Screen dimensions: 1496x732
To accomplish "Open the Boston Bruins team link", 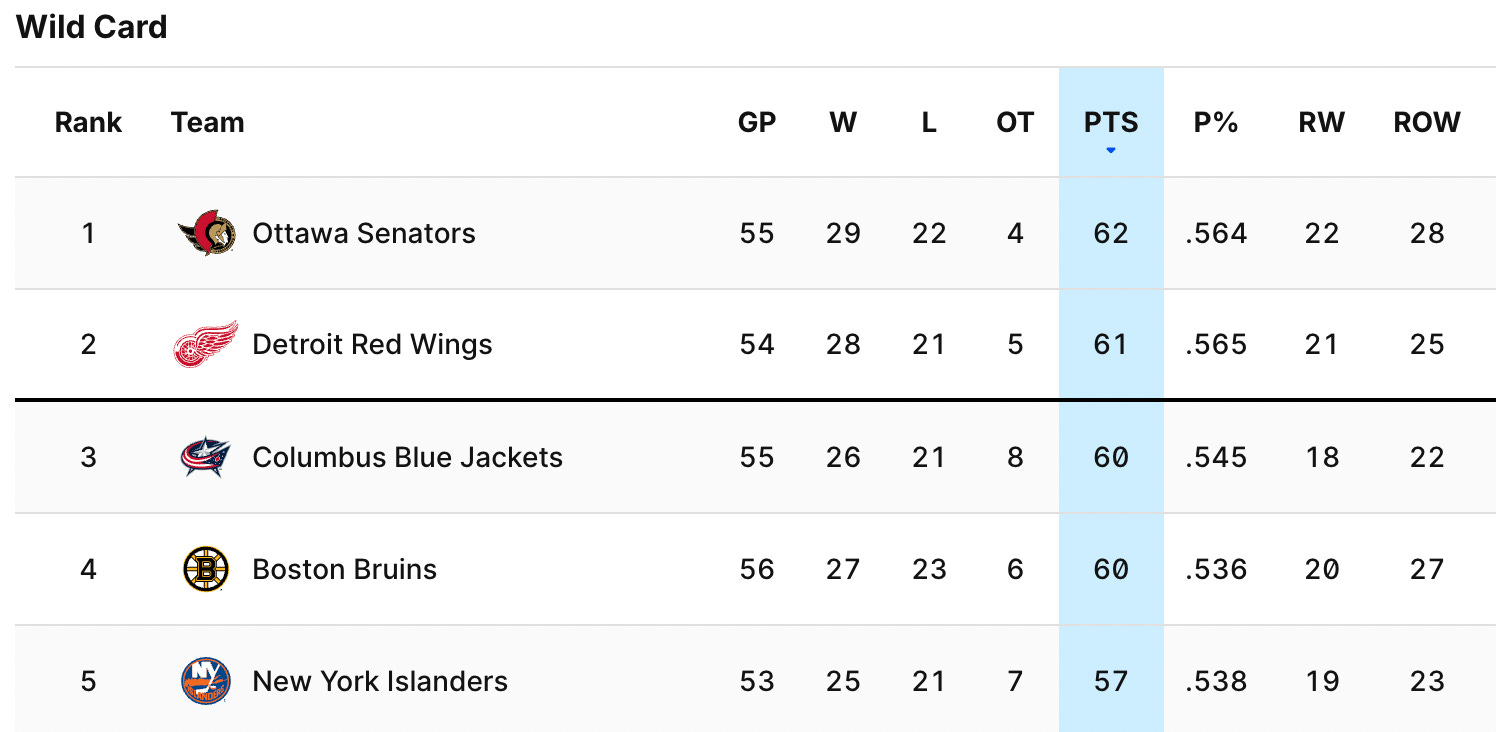I will click(344, 569).
